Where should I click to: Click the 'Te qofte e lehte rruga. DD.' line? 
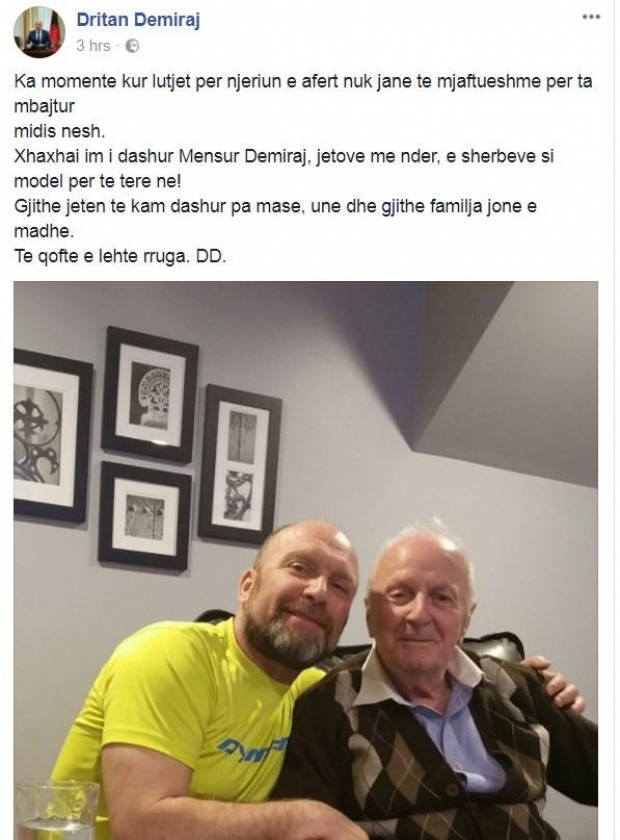(x=120, y=257)
